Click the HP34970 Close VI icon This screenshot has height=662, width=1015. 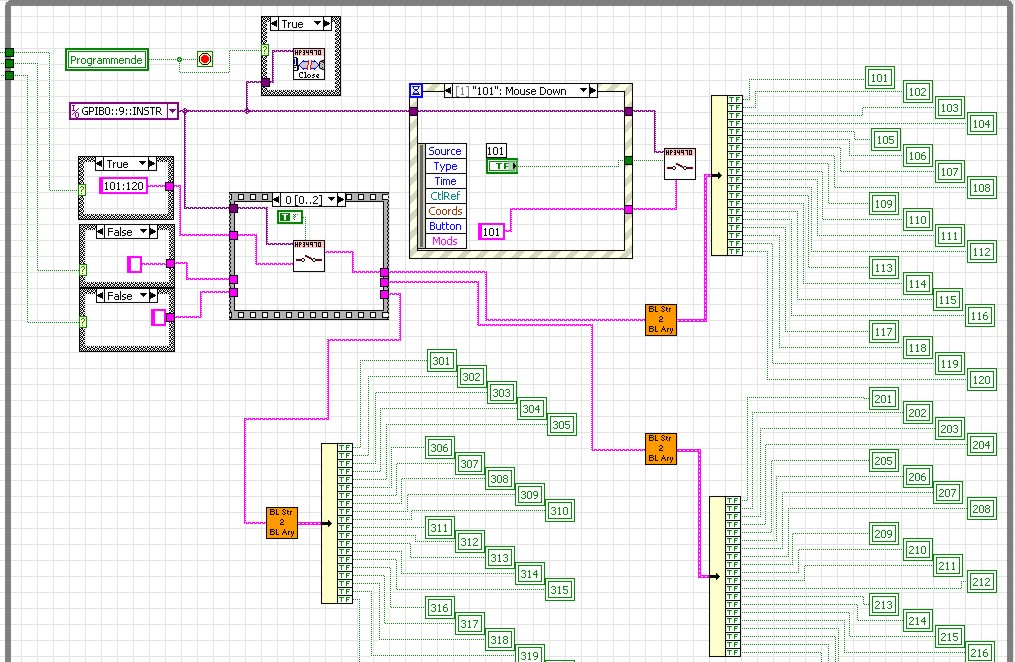tap(309, 64)
